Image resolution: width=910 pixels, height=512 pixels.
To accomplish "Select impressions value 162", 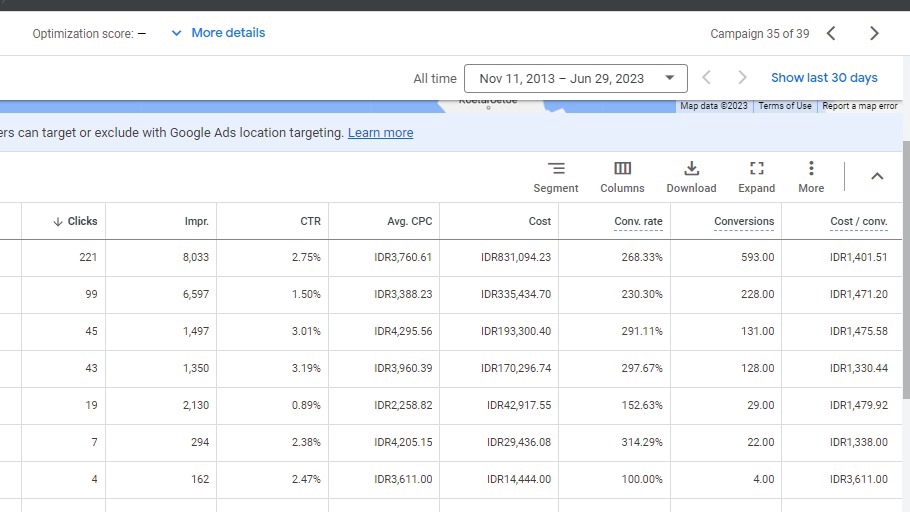I will pyautogui.click(x=200, y=479).
